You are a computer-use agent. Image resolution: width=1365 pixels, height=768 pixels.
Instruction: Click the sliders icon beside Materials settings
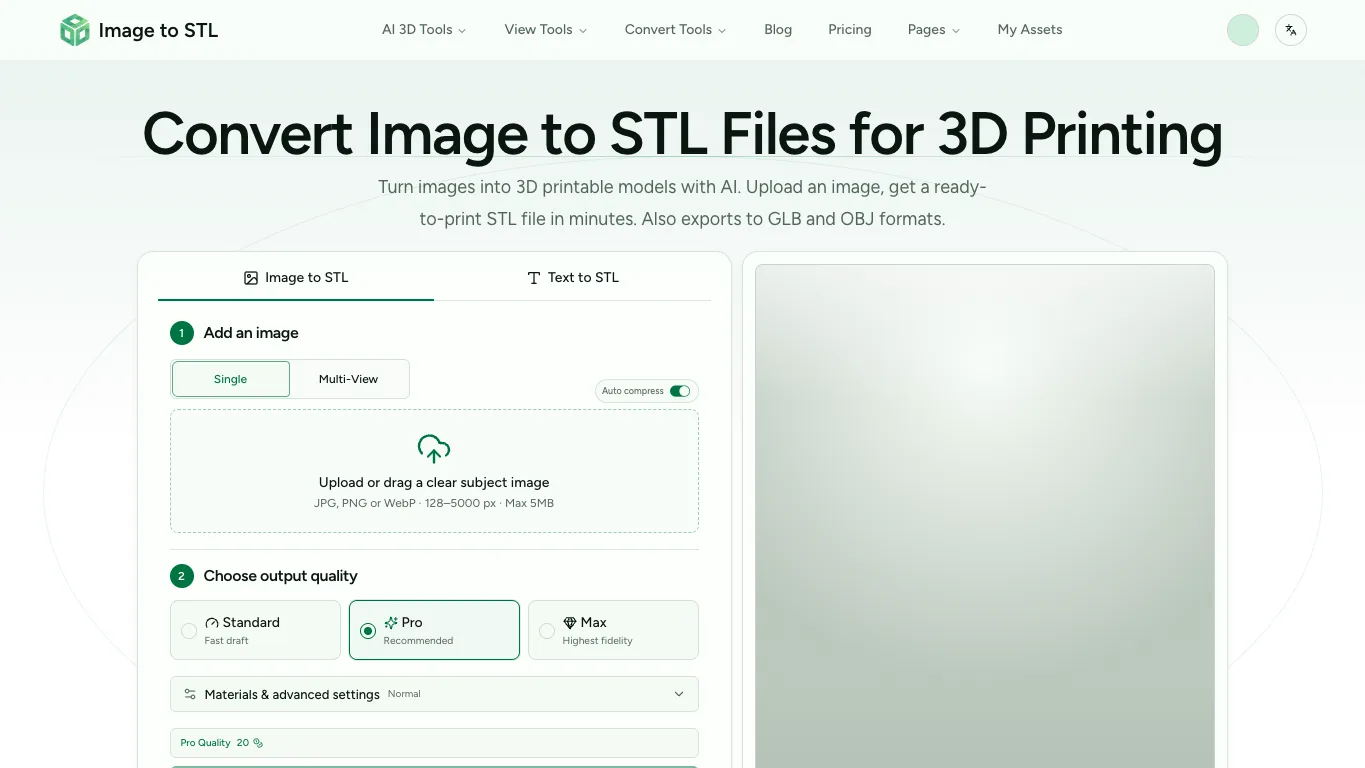[x=190, y=694]
